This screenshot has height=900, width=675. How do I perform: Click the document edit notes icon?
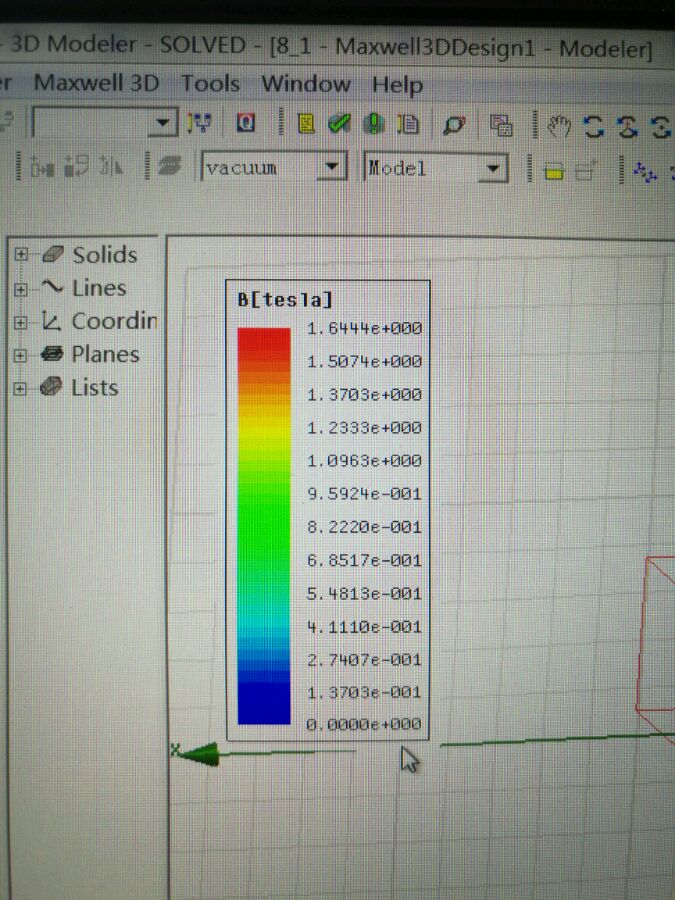coord(408,125)
